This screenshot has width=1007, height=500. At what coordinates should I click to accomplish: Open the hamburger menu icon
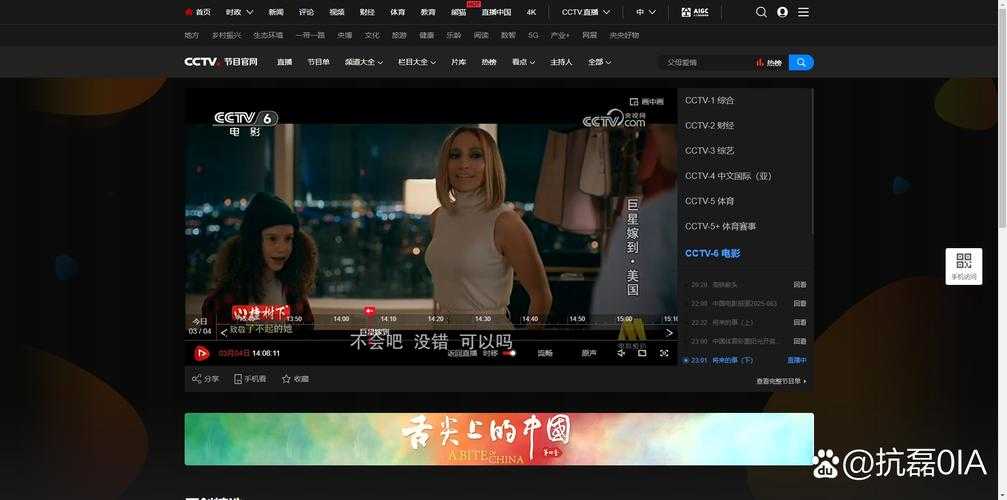803,12
